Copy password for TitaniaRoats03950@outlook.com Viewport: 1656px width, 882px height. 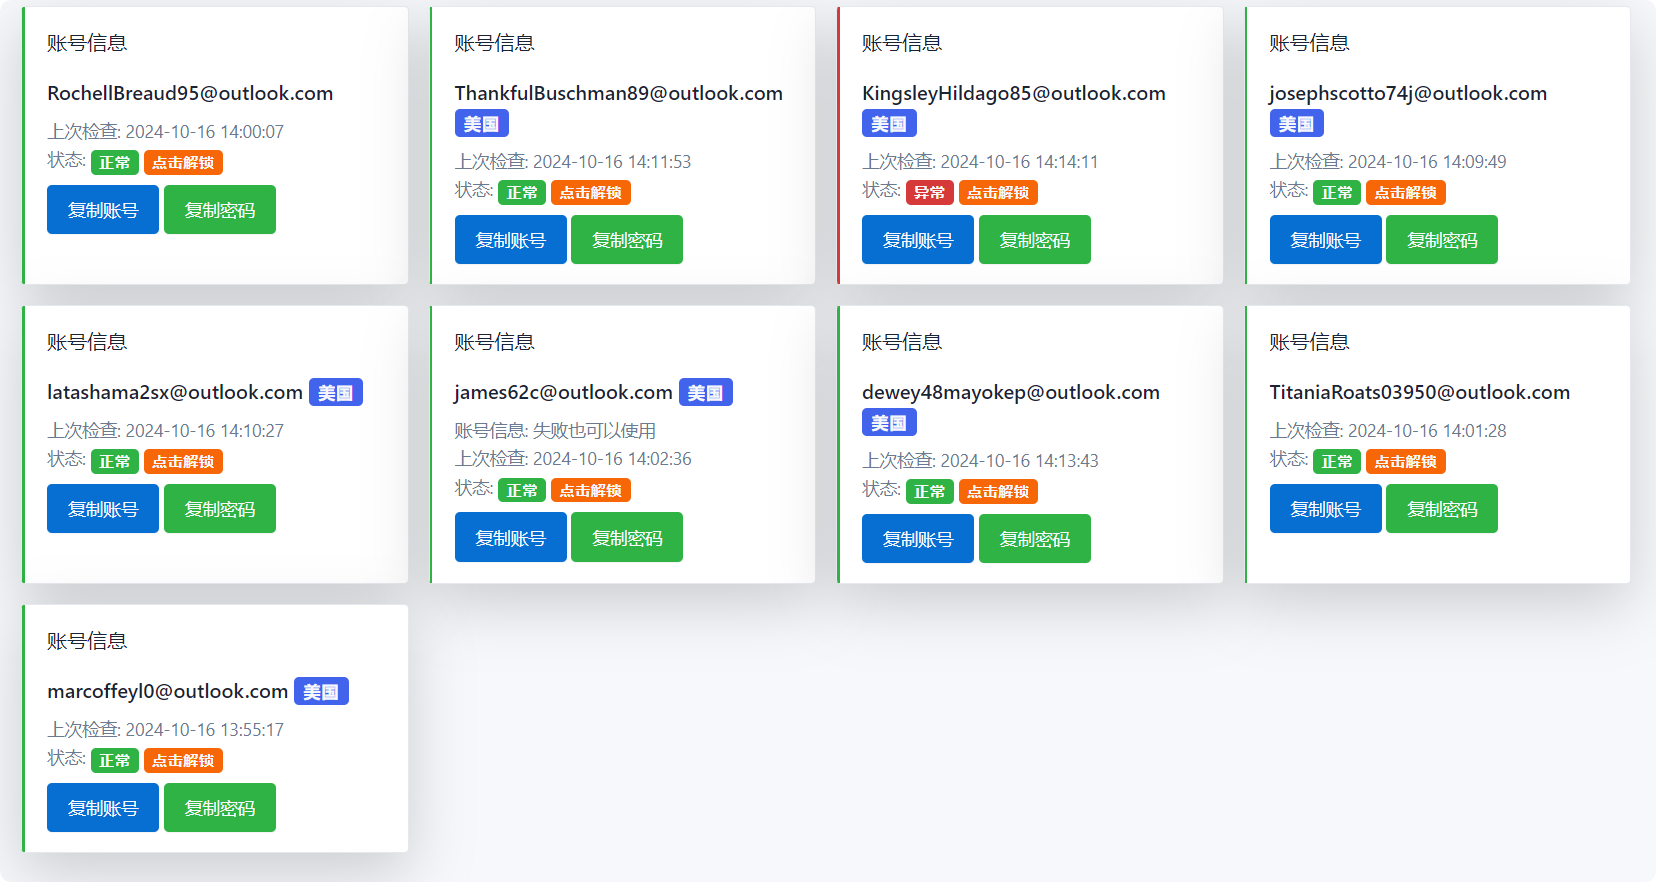tap(1442, 509)
